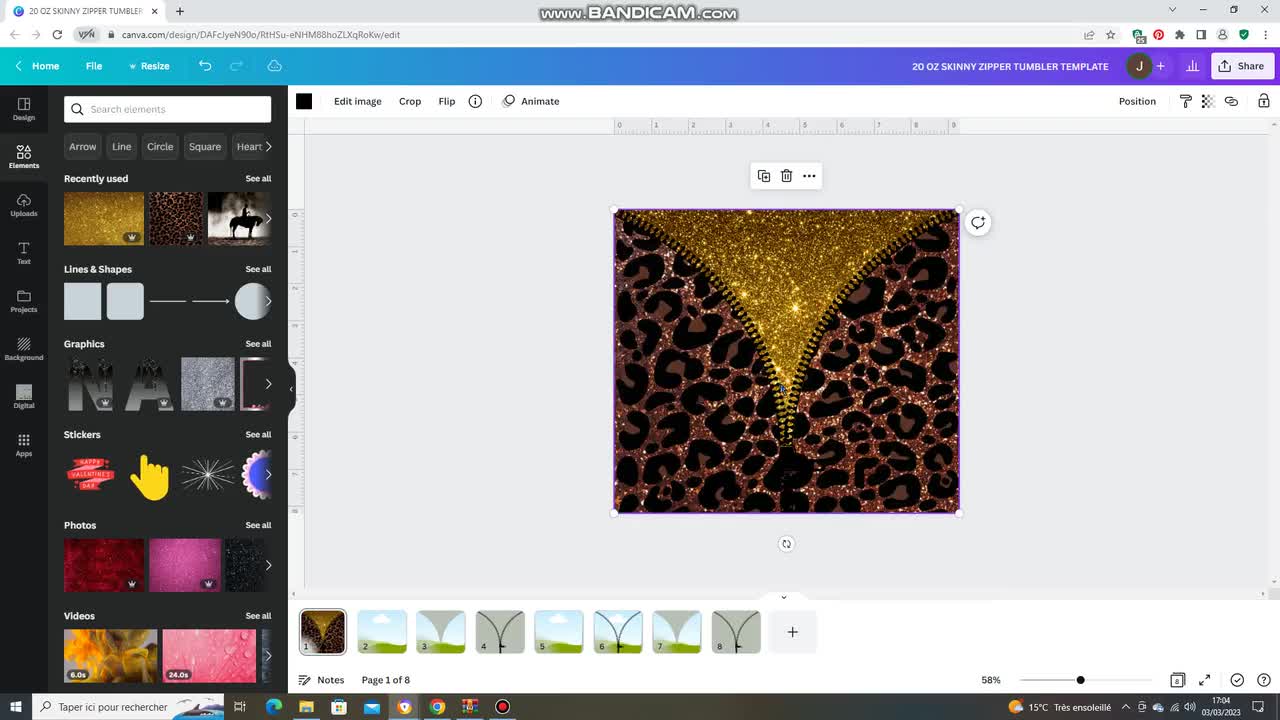The image size is (1280, 720).
Task: Duplicate the selected image element
Action: (764, 176)
